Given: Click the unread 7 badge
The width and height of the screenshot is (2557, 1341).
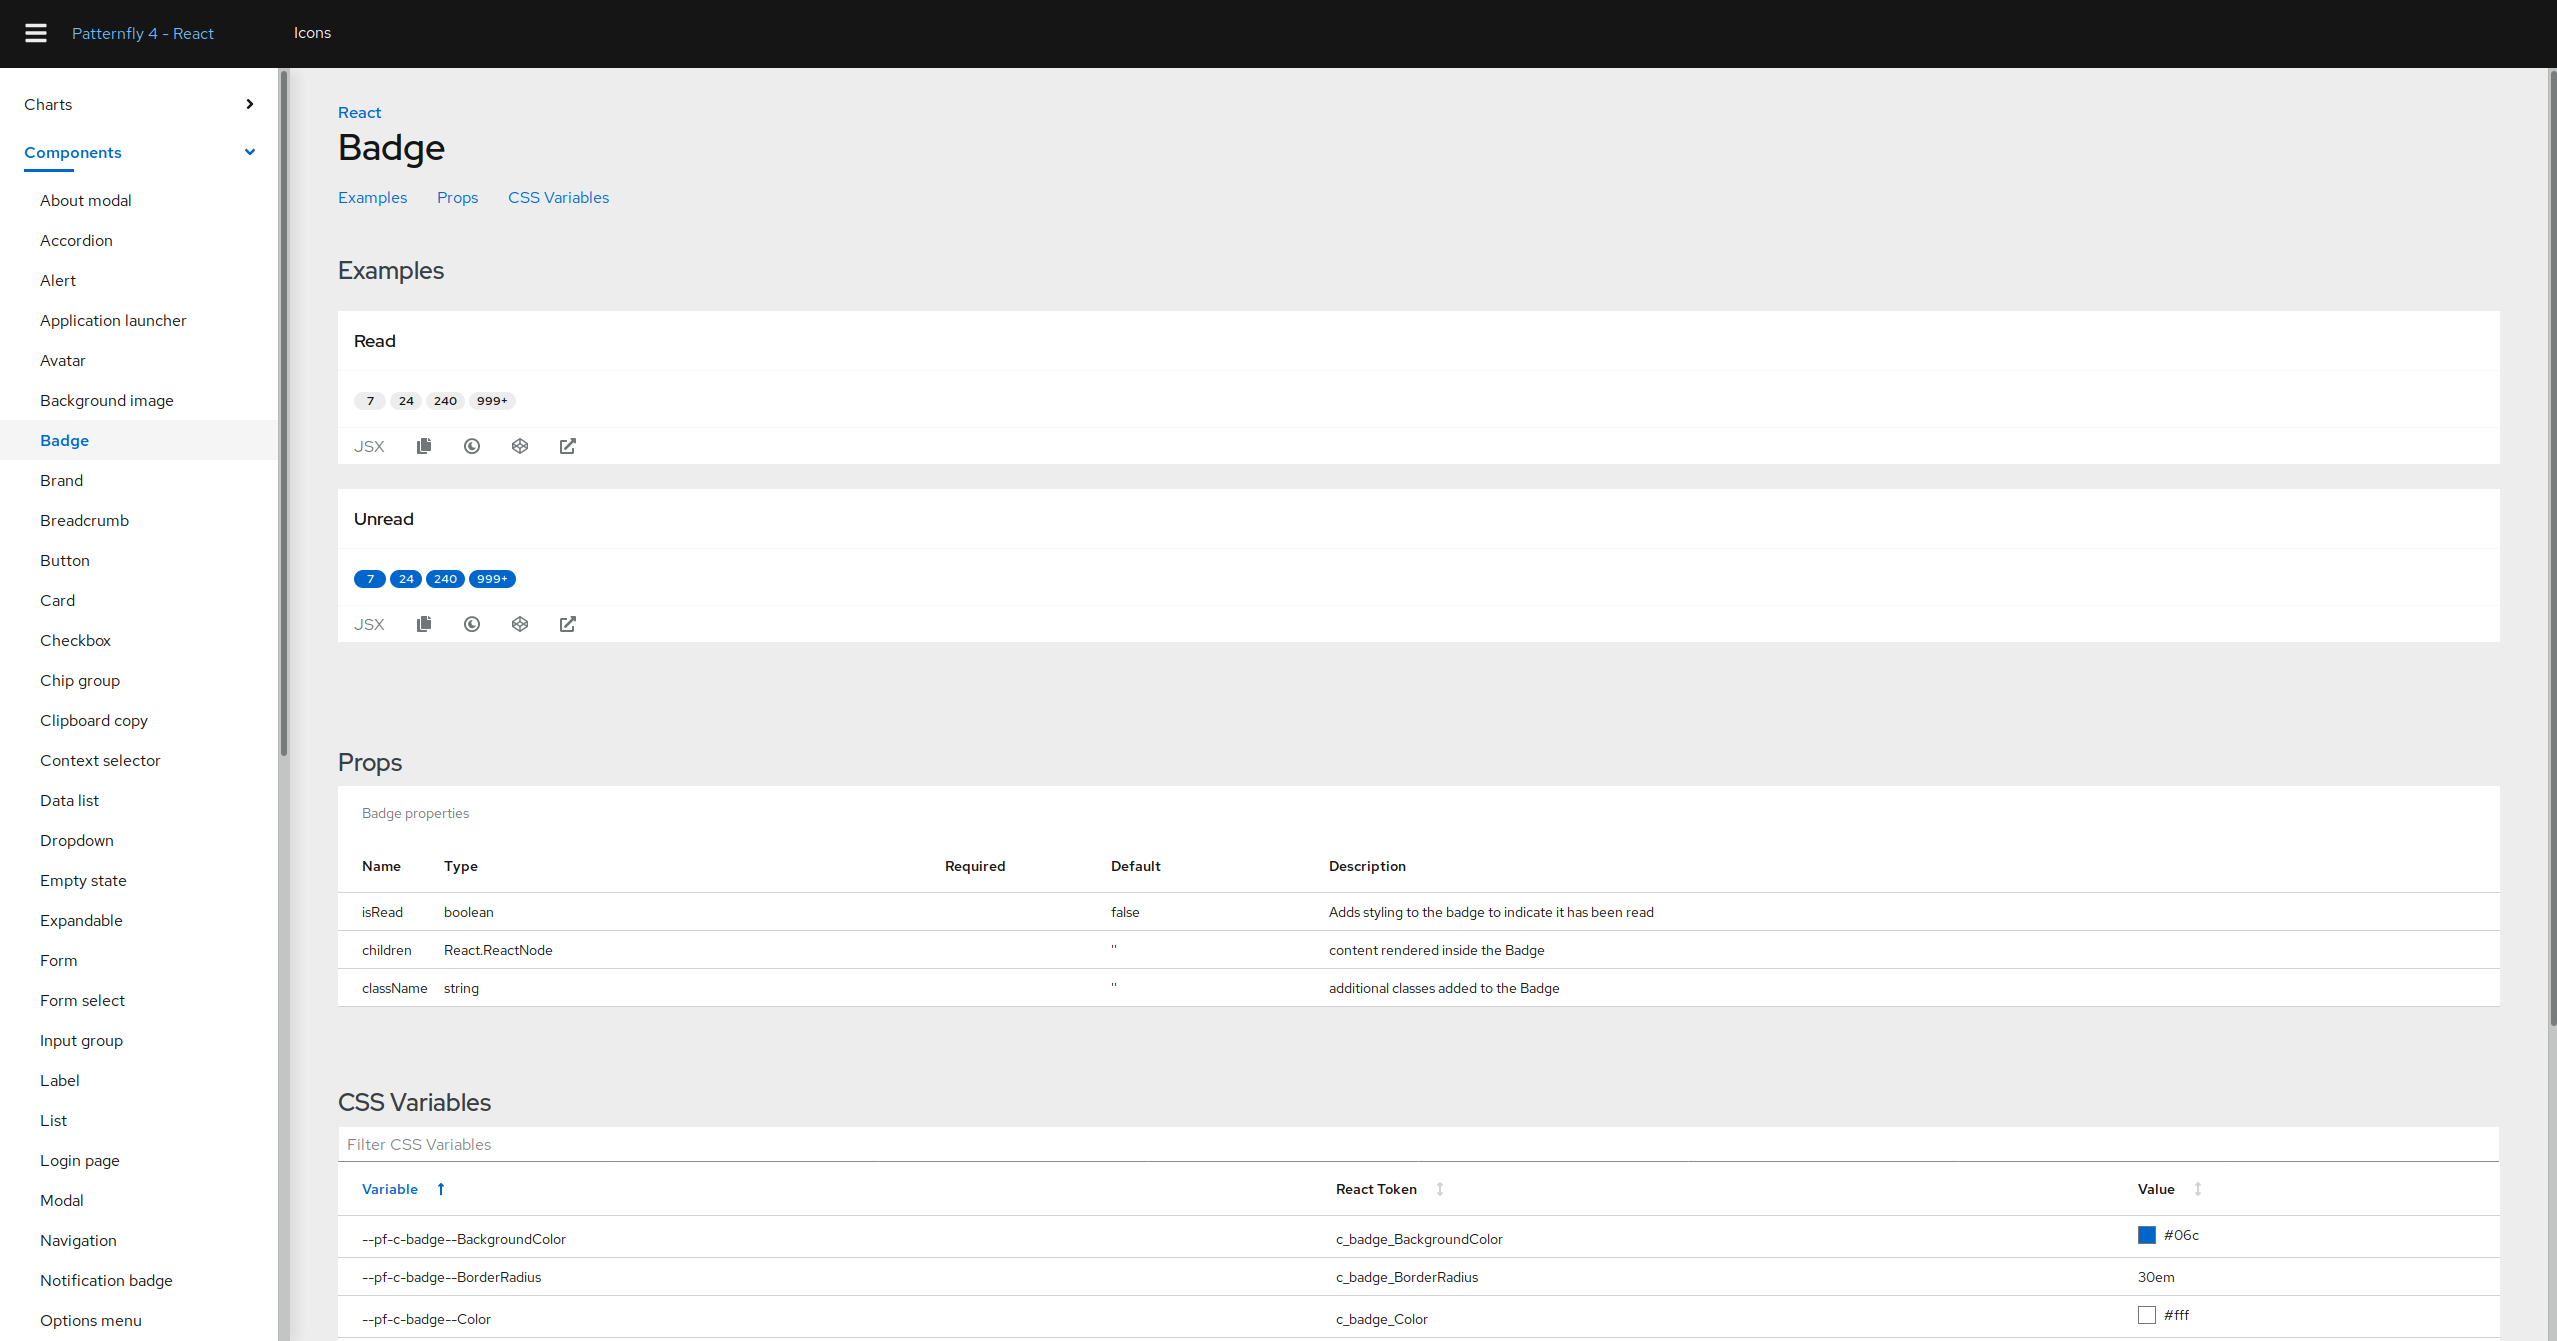Looking at the screenshot, I should 370,579.
